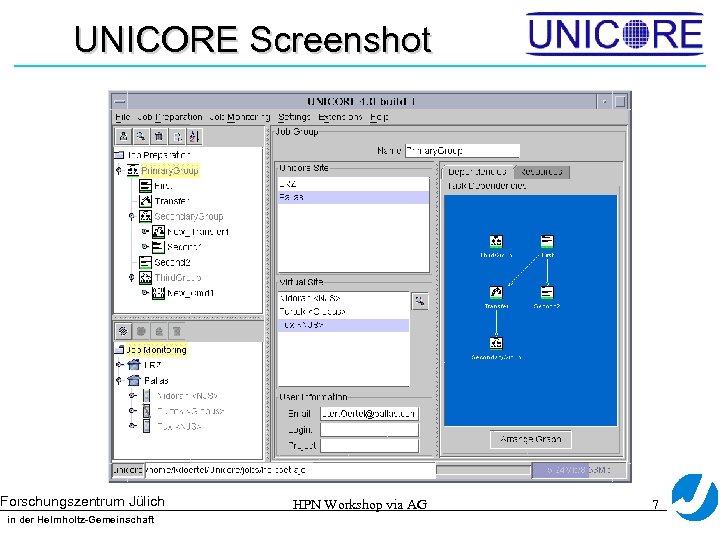Click the Second1 task icon in tree
The width and height of the screenshot is (720, 540).
point(158,247)
